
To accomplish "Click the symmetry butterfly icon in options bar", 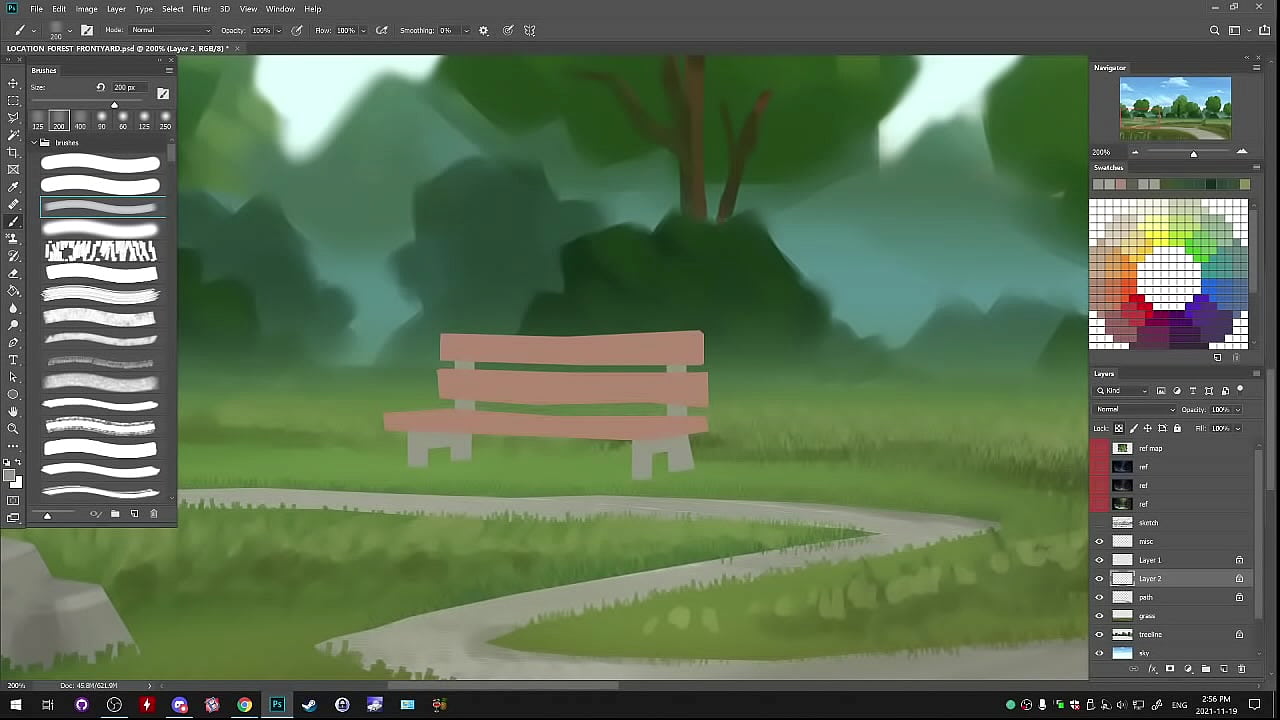I will [x=530, y=31].
